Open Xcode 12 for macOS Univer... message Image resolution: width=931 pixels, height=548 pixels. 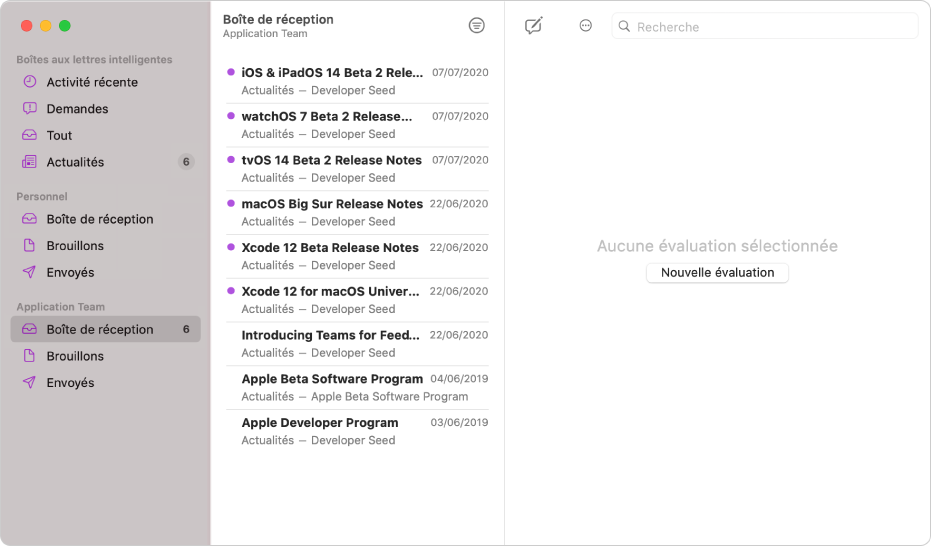tap(357, 300)
